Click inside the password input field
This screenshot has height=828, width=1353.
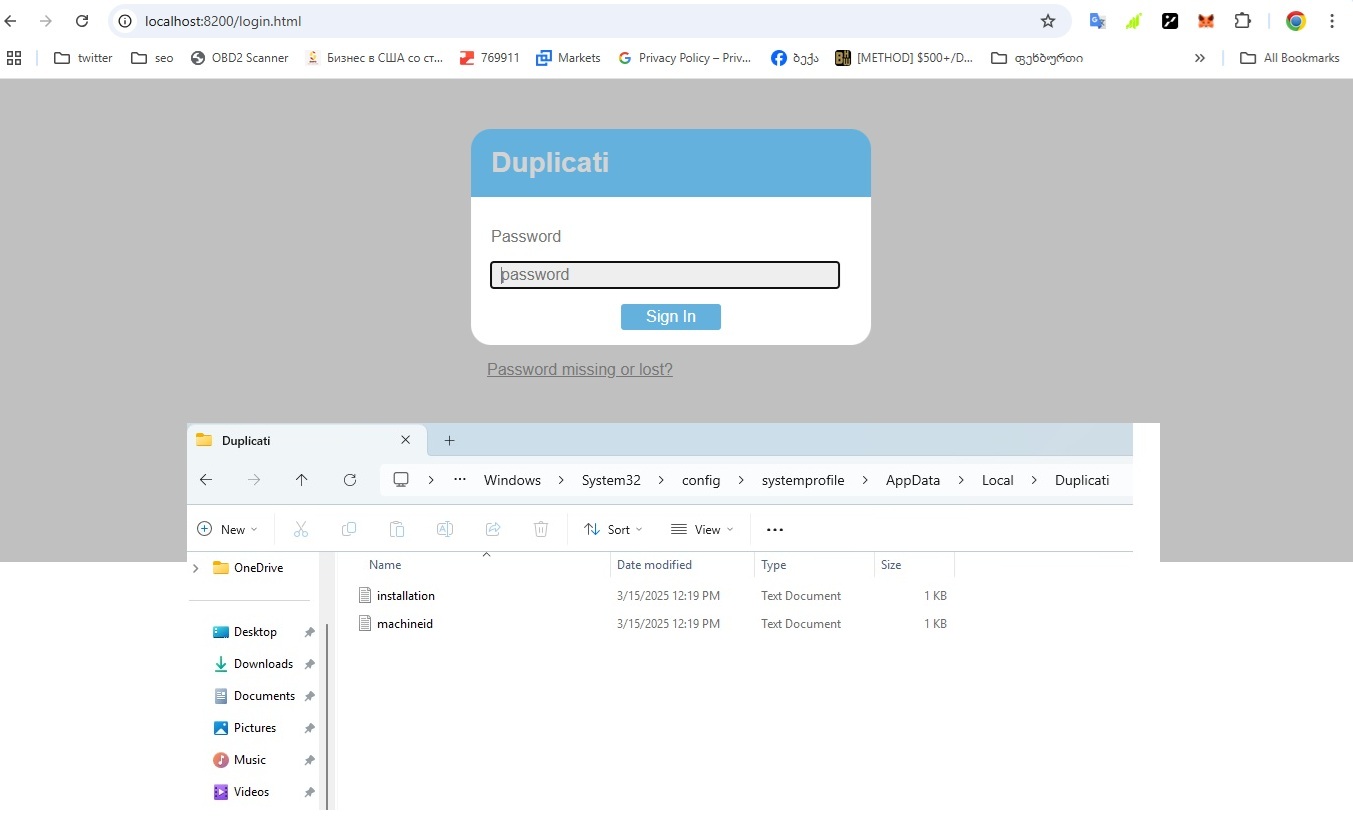coord(664,274)
